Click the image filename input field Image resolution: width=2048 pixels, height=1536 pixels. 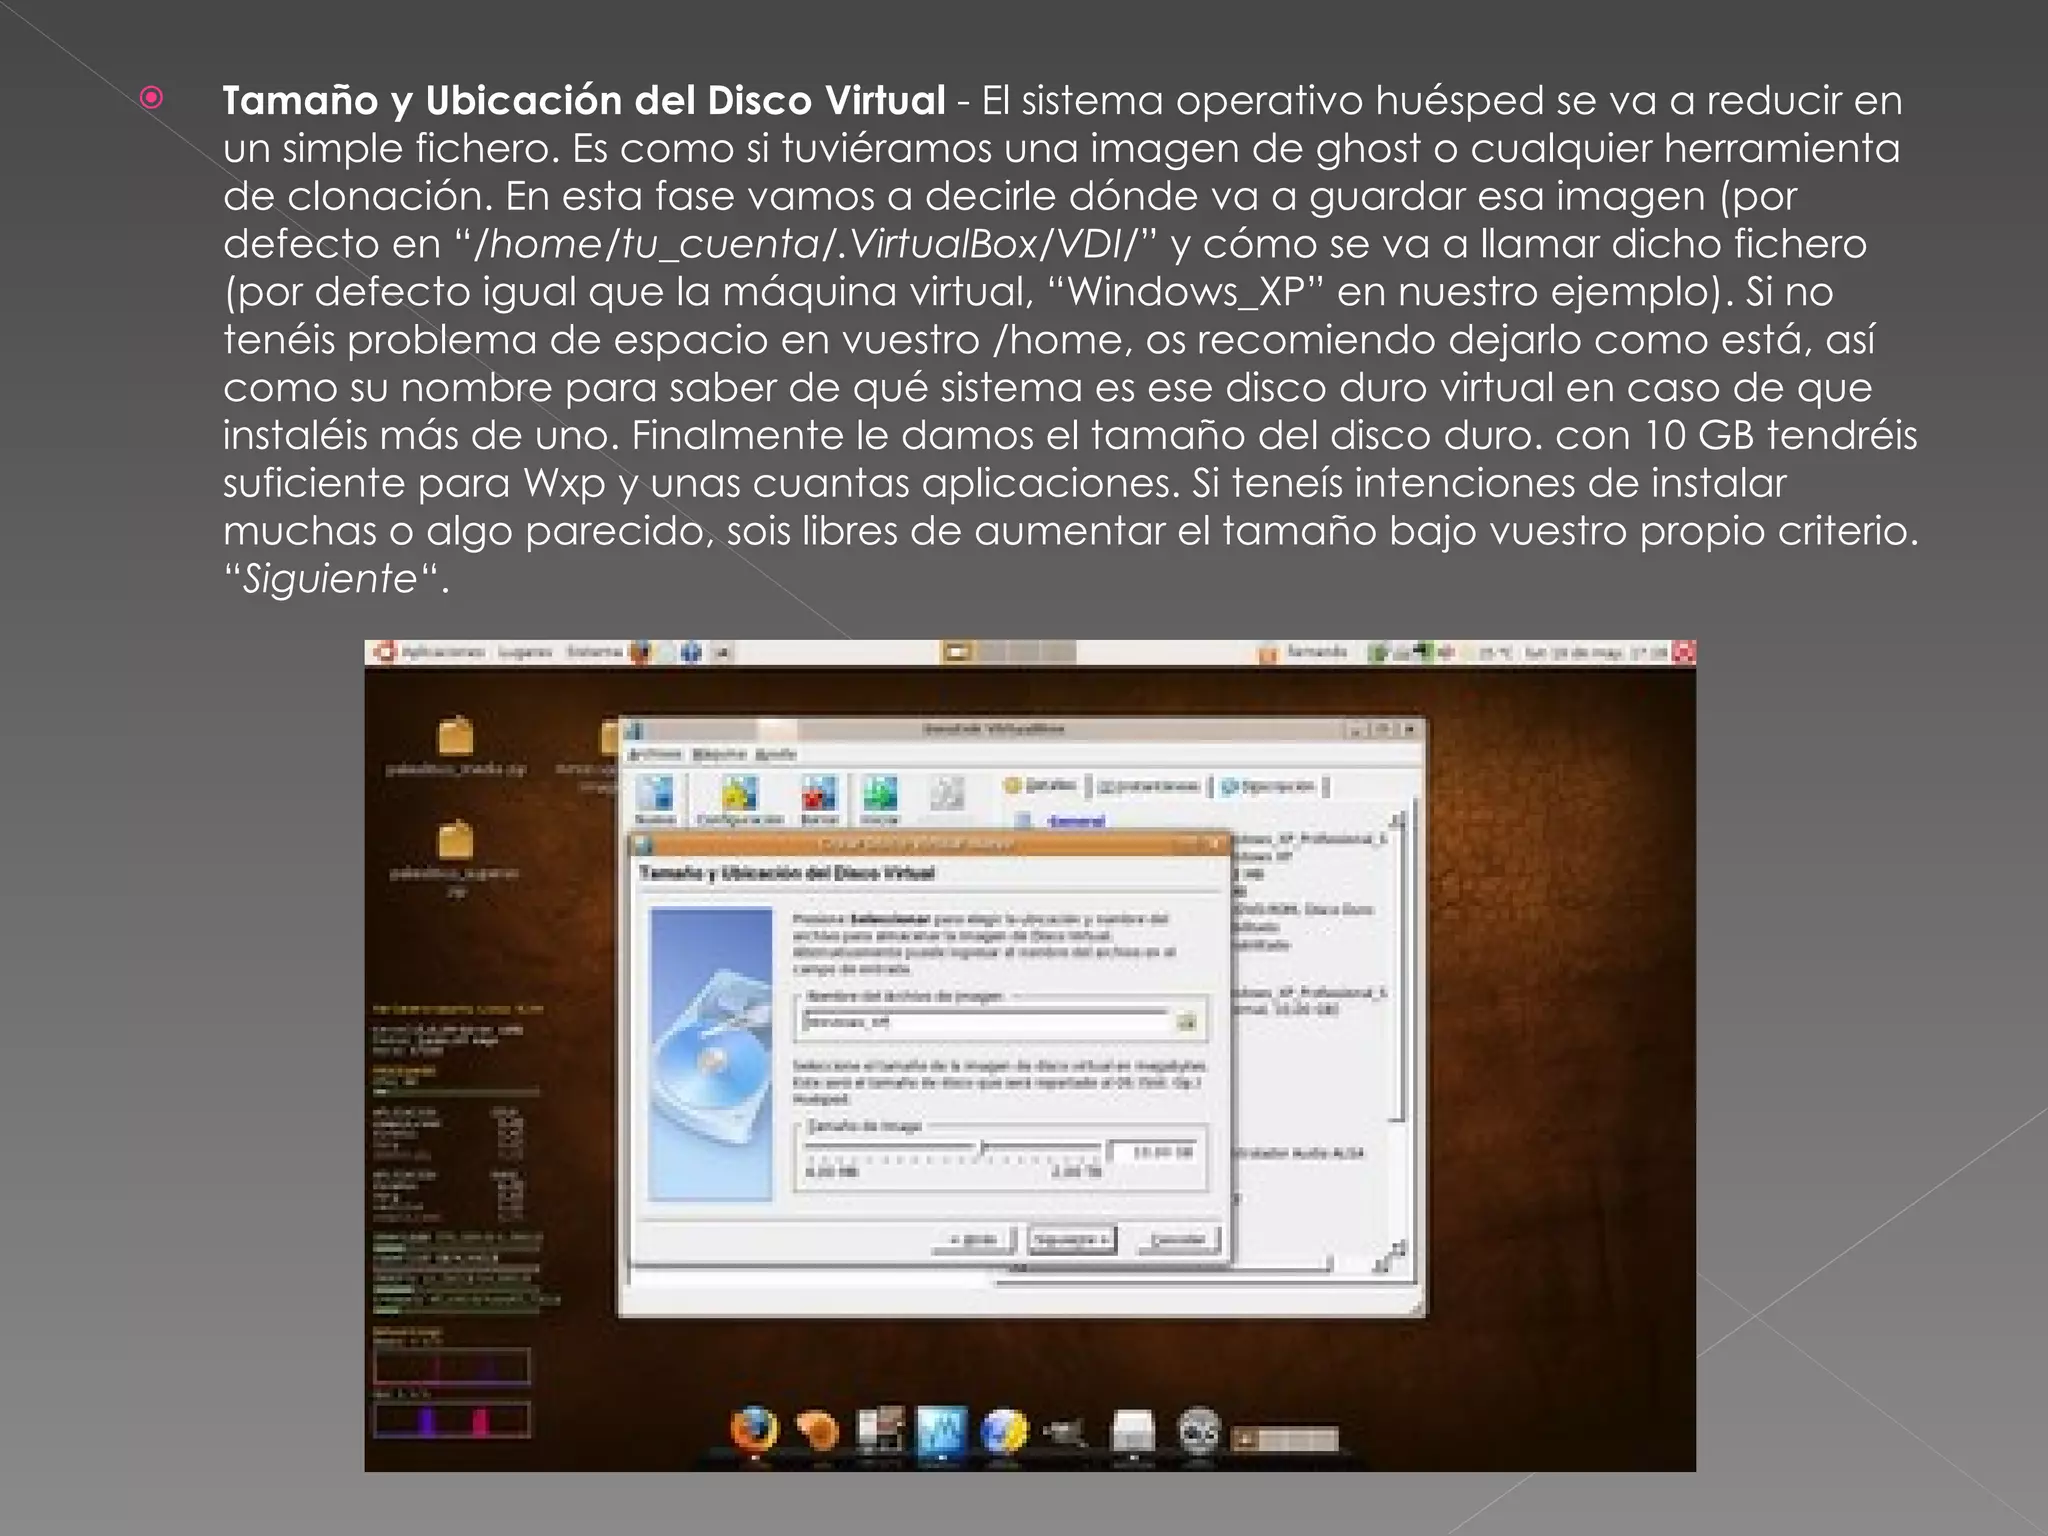point(985,1022)
